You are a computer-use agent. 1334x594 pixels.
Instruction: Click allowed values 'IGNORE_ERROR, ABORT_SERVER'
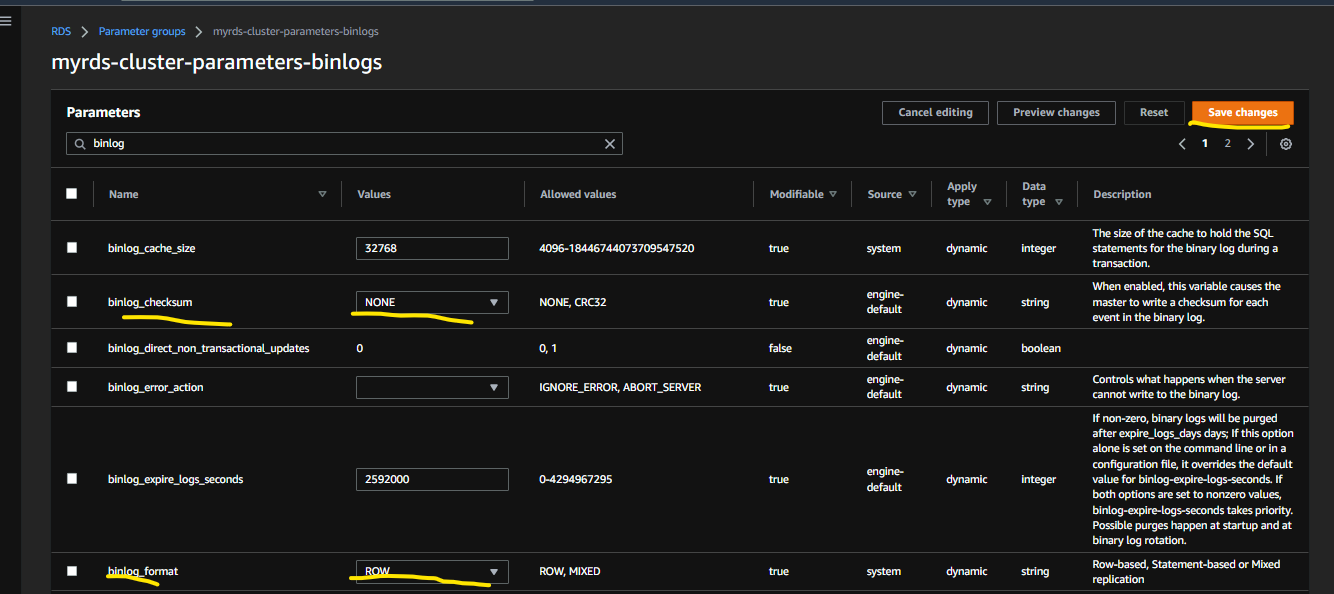(x=620, y=387)
